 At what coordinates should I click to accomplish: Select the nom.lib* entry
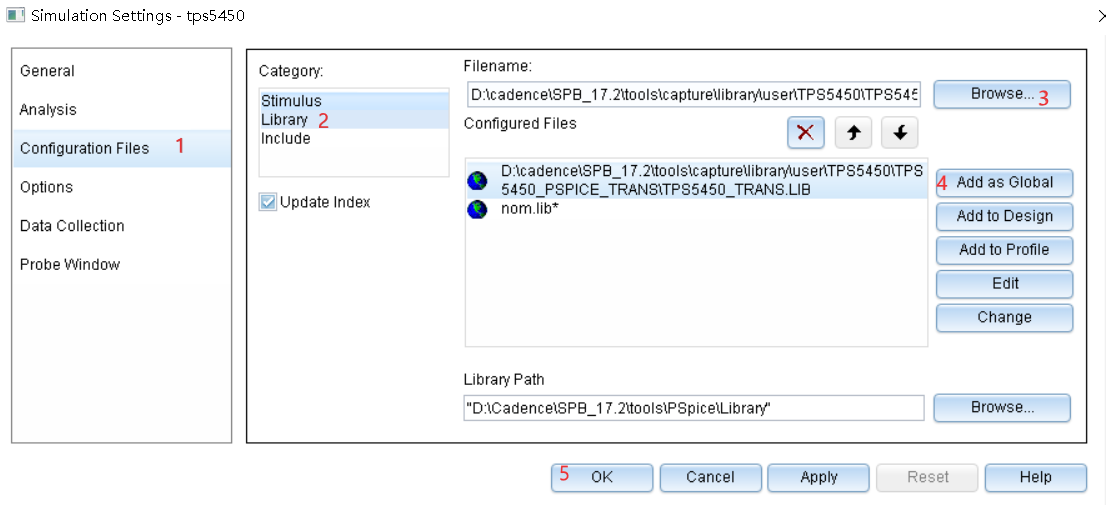(696, 209)
